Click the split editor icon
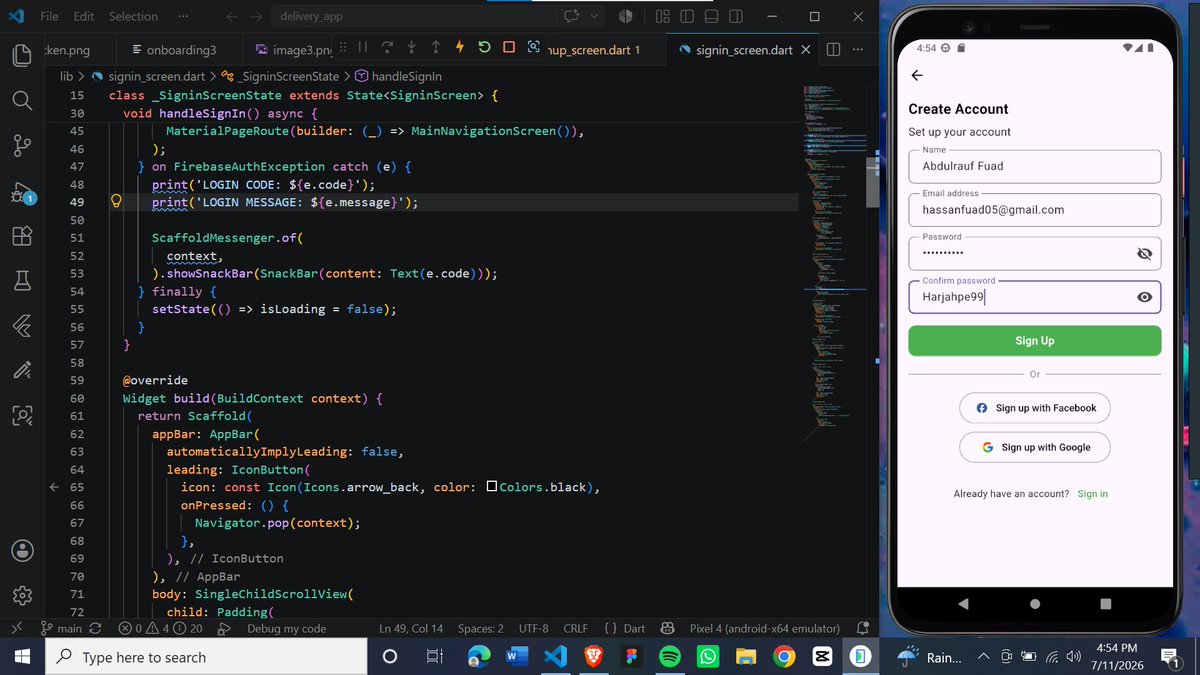 (834, 50)
